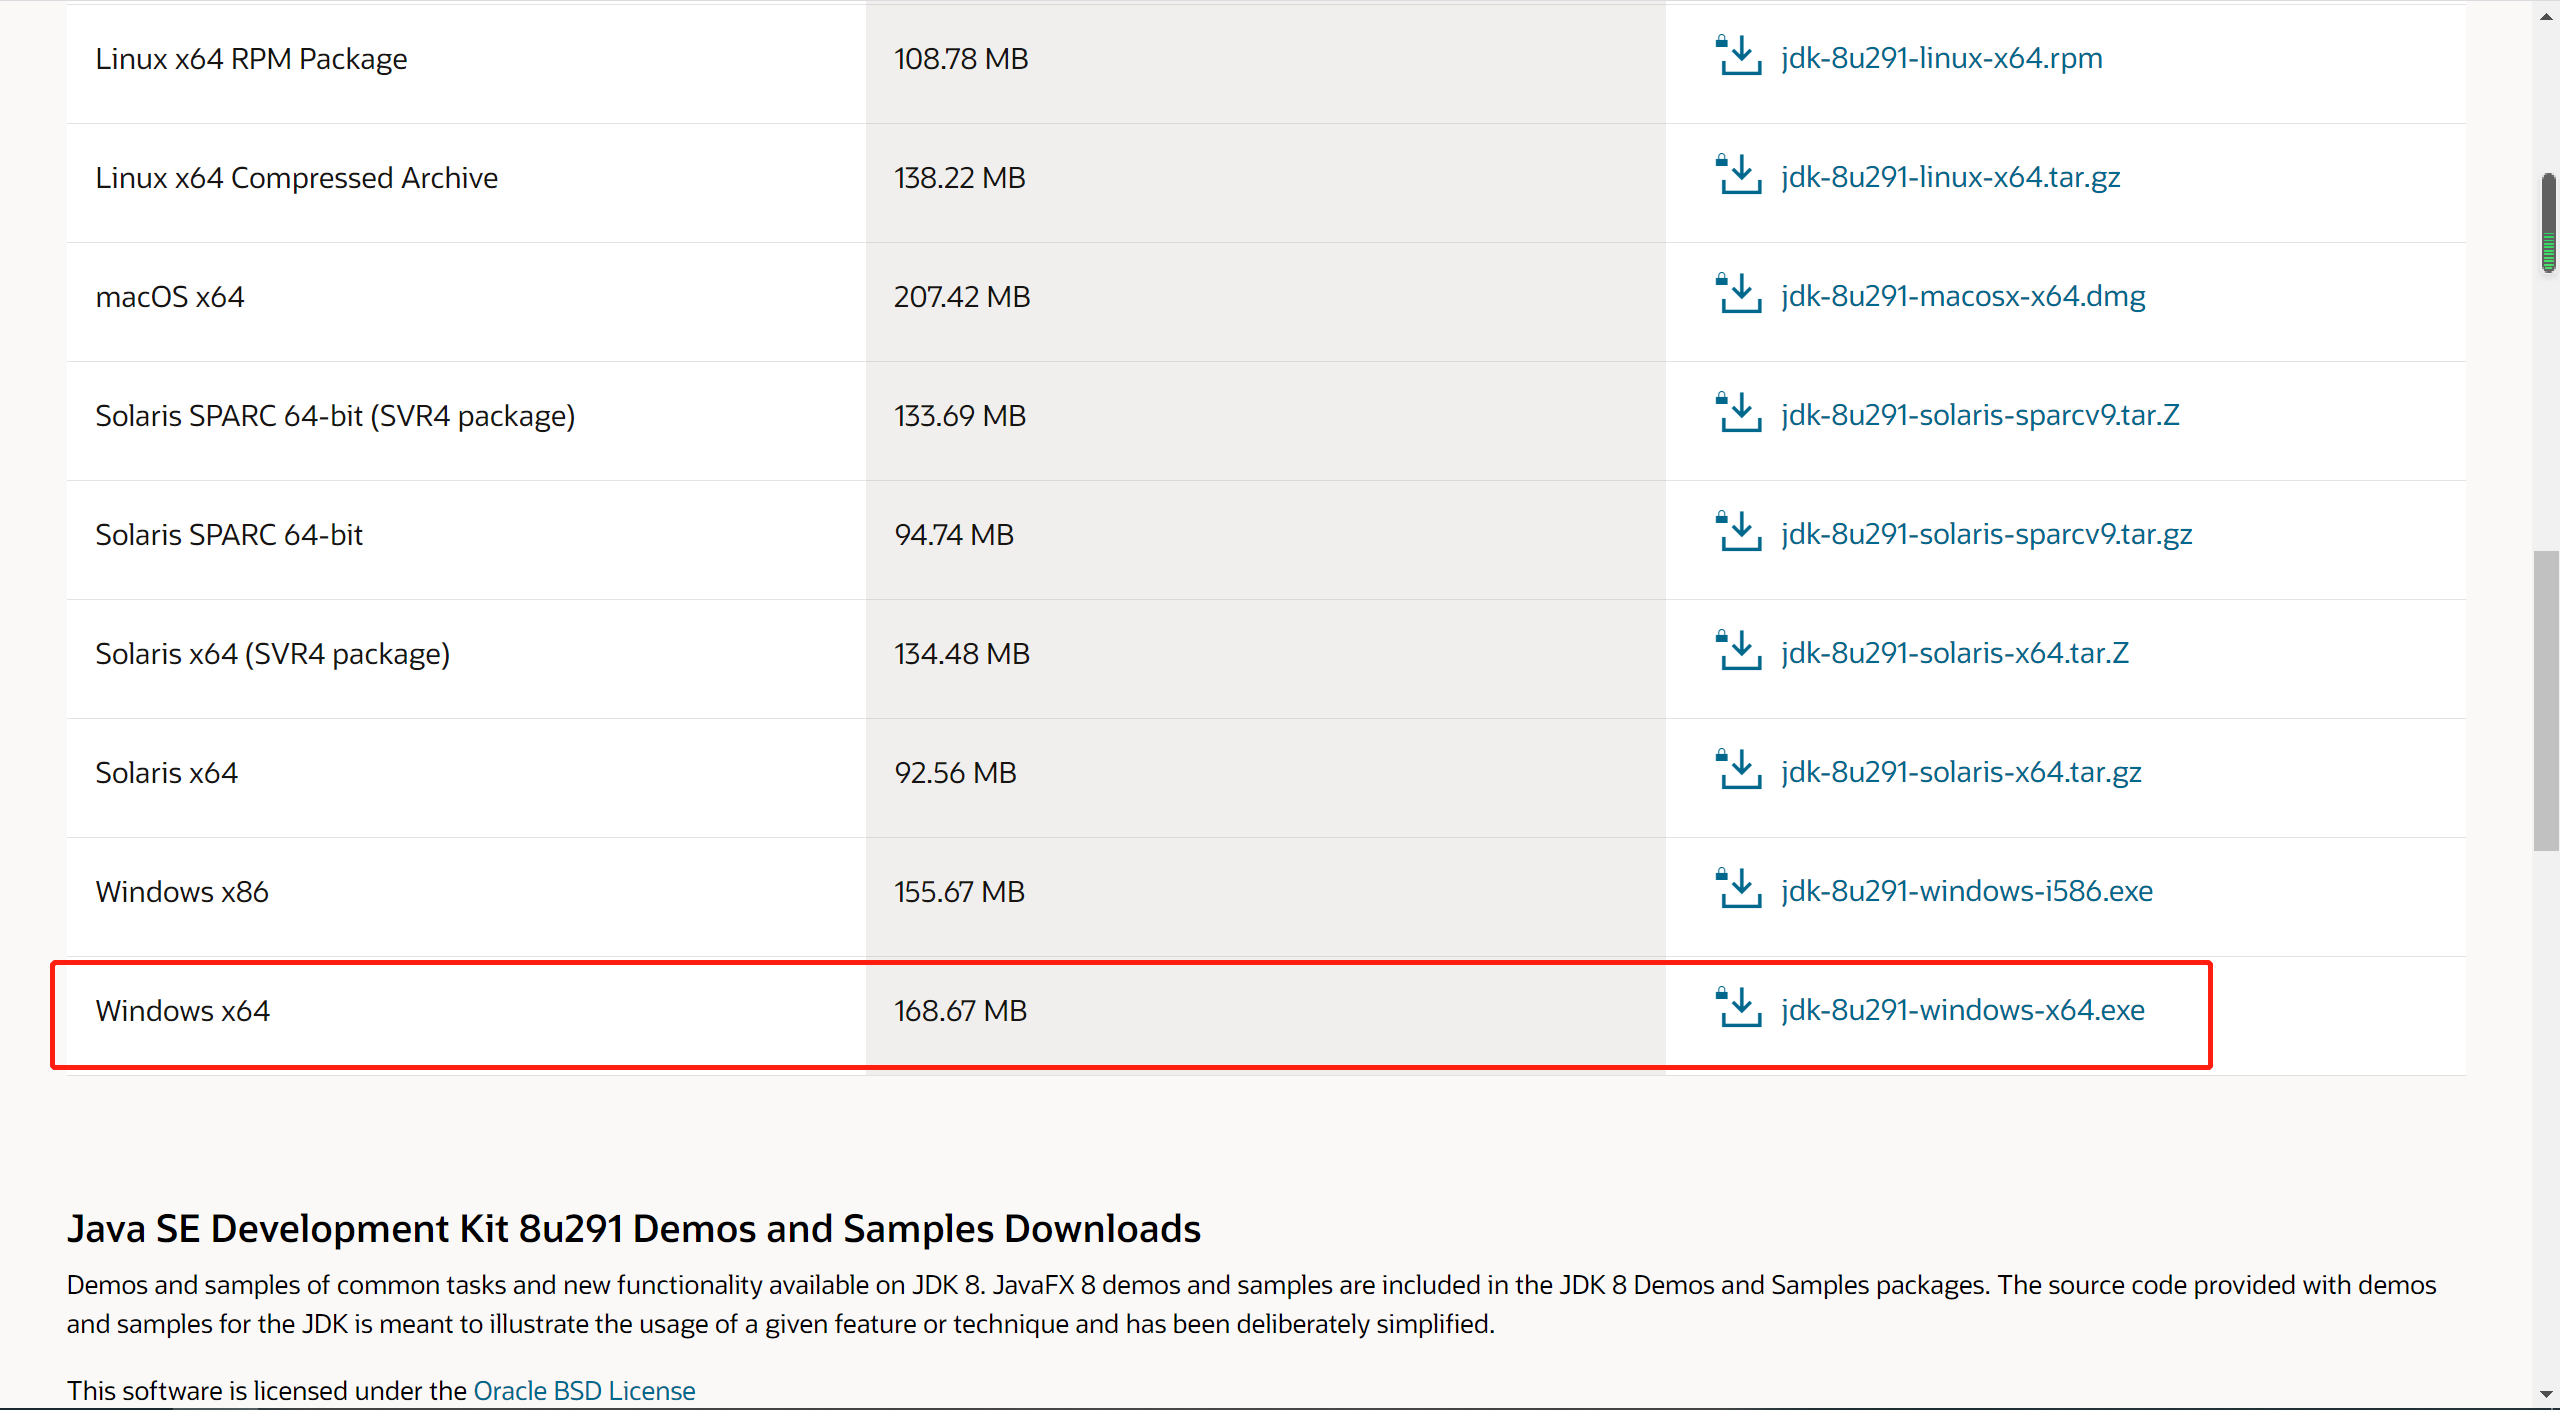Click download icon for windows-x64.exe

pos(1738,1009)
